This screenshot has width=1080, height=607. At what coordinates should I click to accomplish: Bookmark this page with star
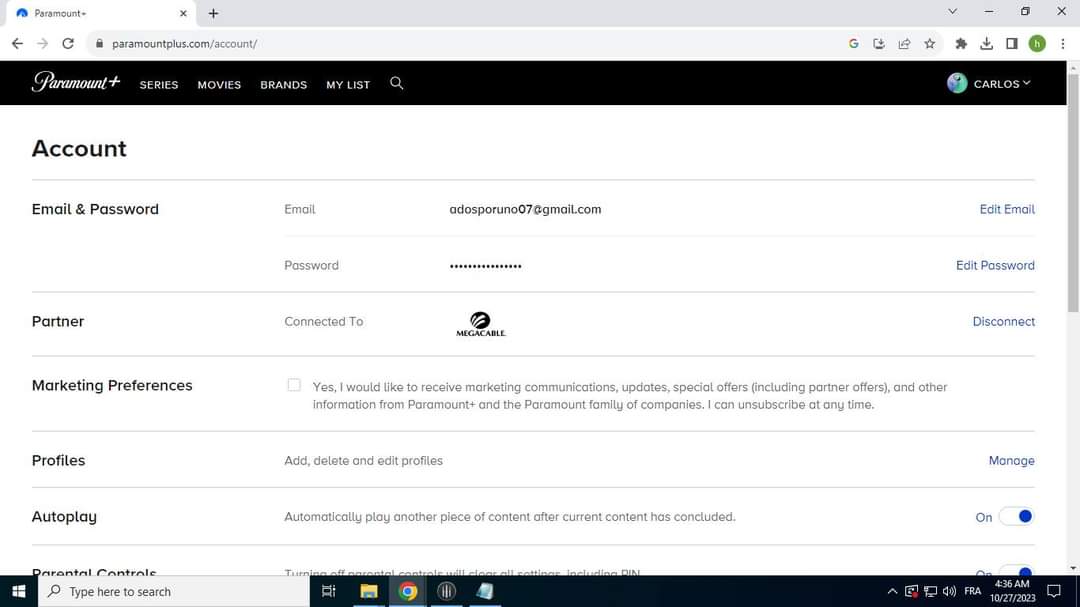click(930, 43)
